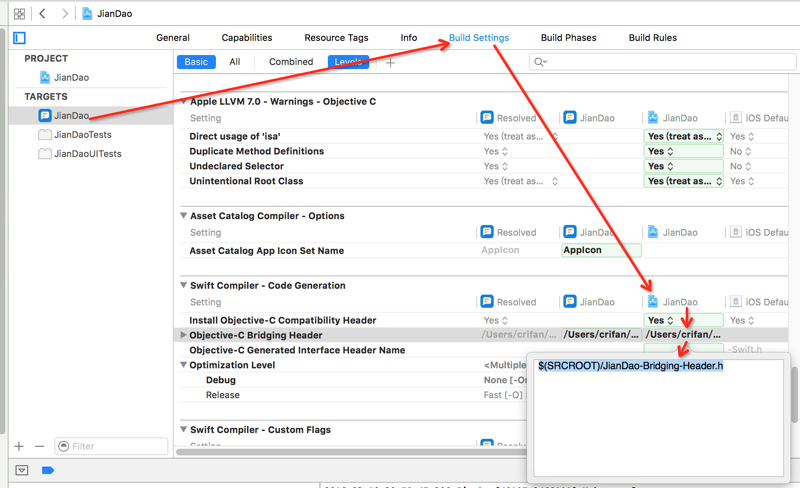Click the $(SRCROOT)/JianDao-Bridging-Header.h text in popup

[x=631, y=365]
